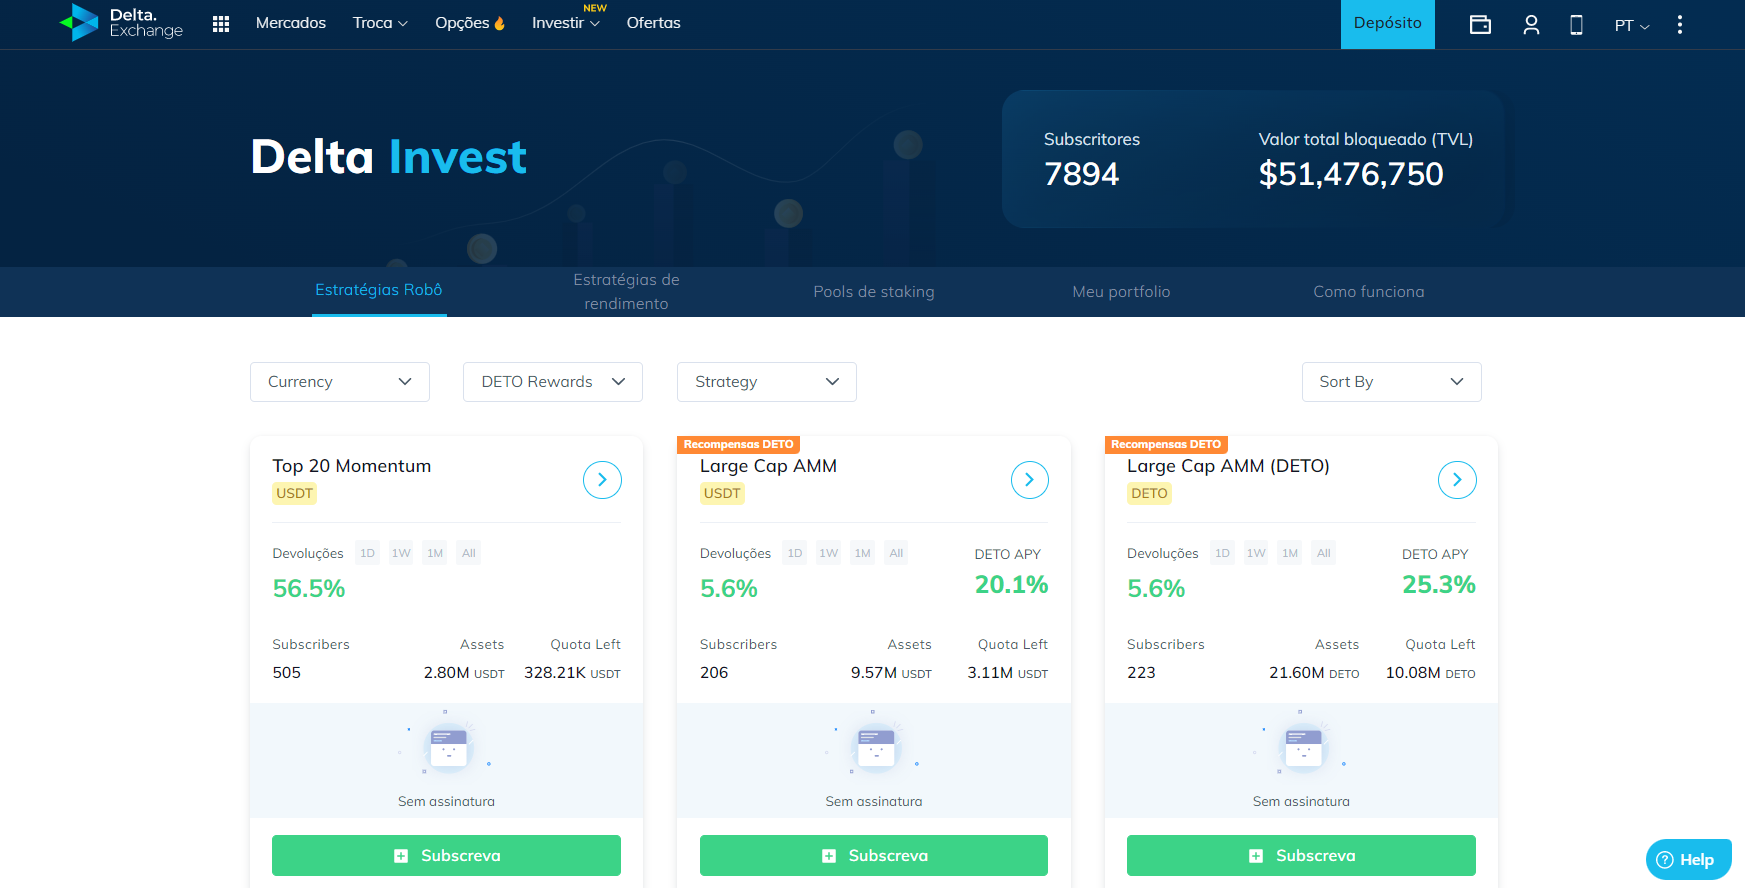Expand the Strategy filter dropdown
This screenshot has width=1745, height=888.
pos(767,382)
